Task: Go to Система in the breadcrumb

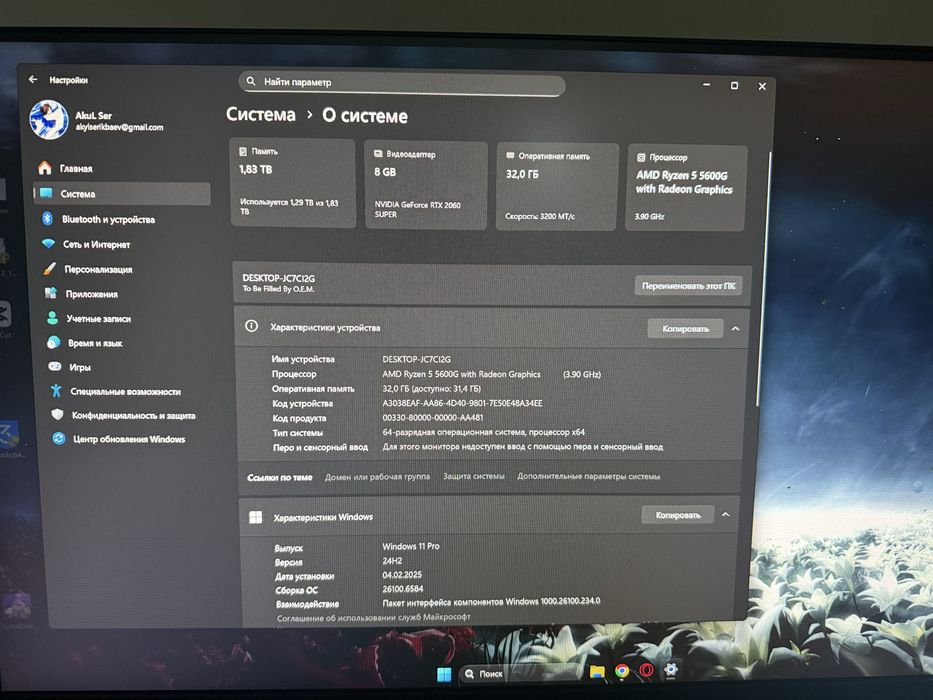Action: [261, 114]
